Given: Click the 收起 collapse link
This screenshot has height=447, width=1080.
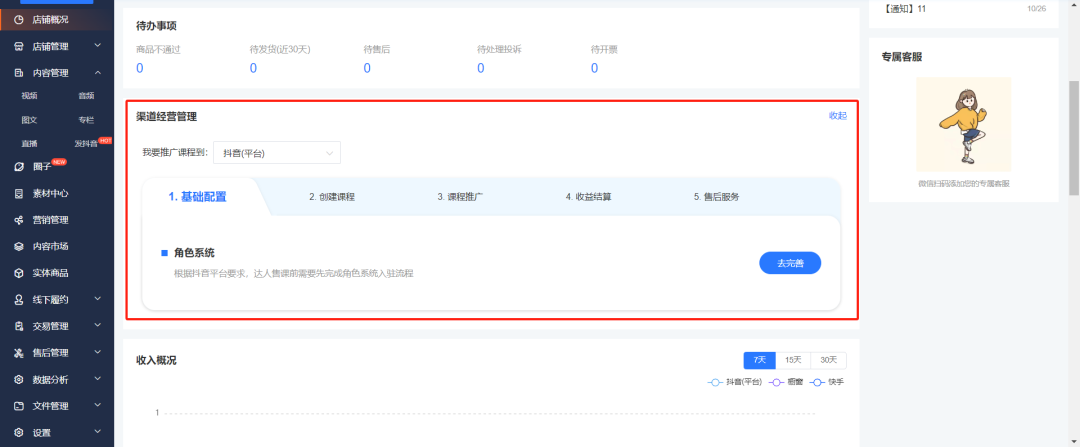Looking at the screenshot, I should point(838,116).
